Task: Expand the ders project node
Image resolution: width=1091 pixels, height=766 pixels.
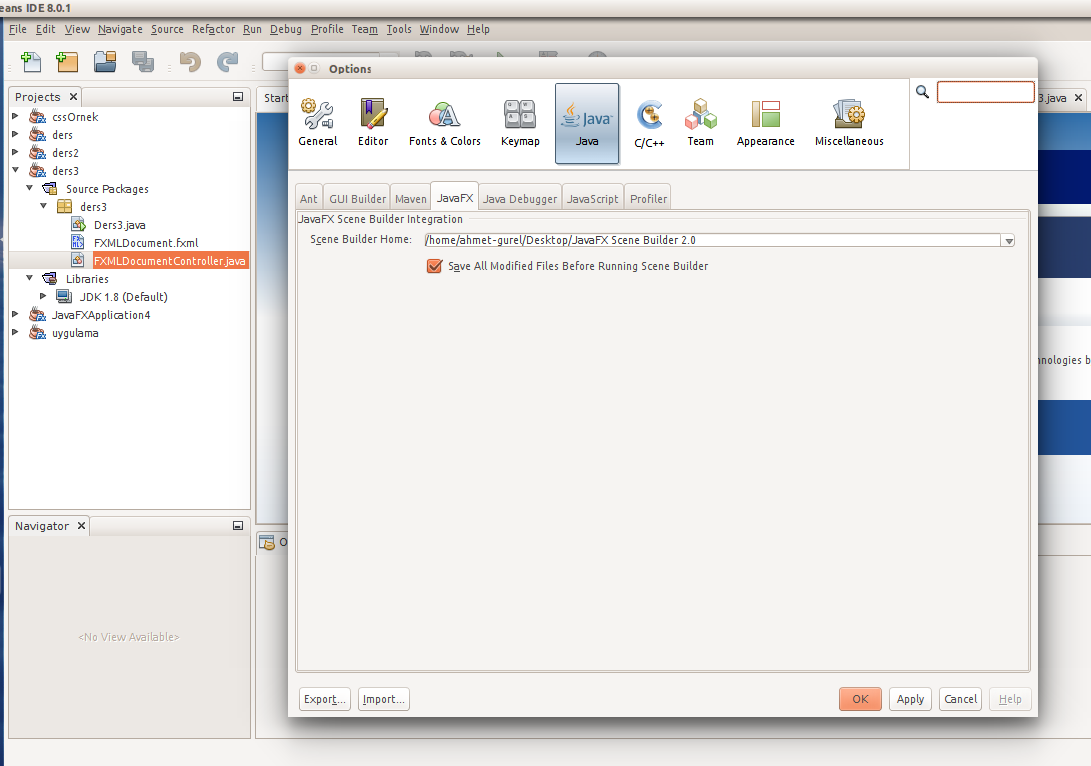Action: point(15,134)
